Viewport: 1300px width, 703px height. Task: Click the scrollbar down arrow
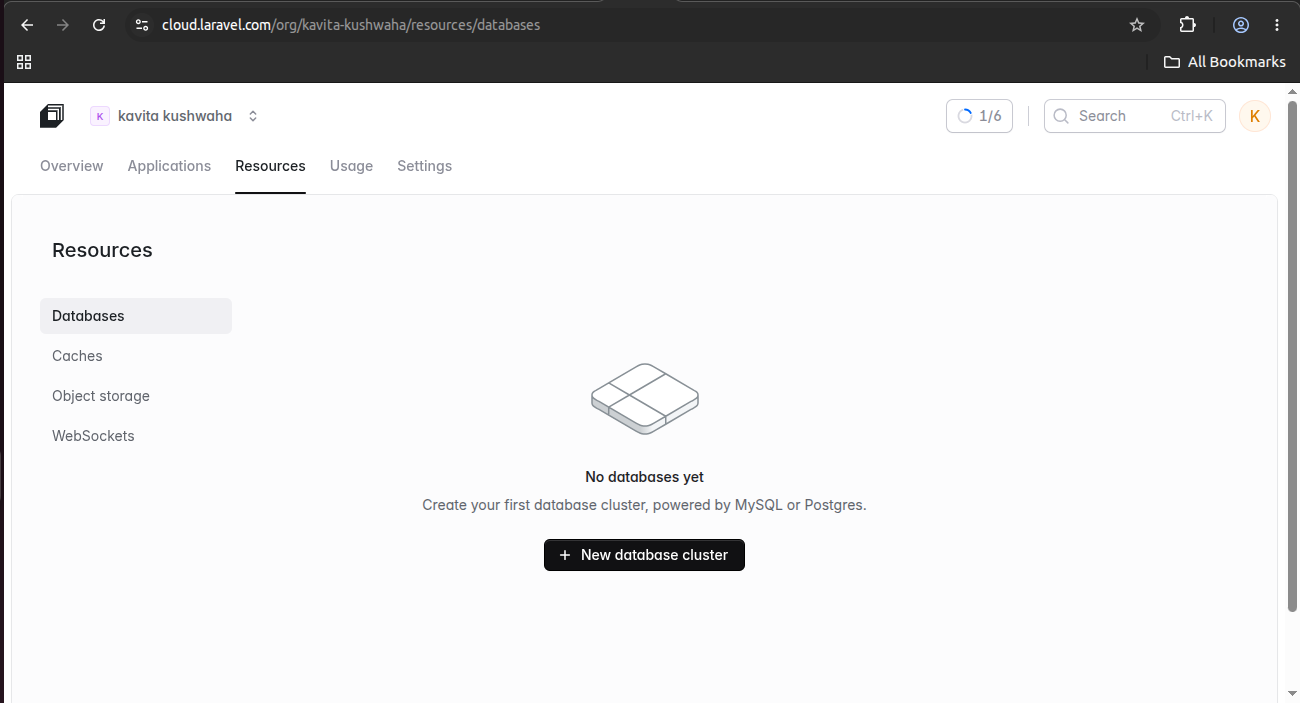(x=1292, y=693)
